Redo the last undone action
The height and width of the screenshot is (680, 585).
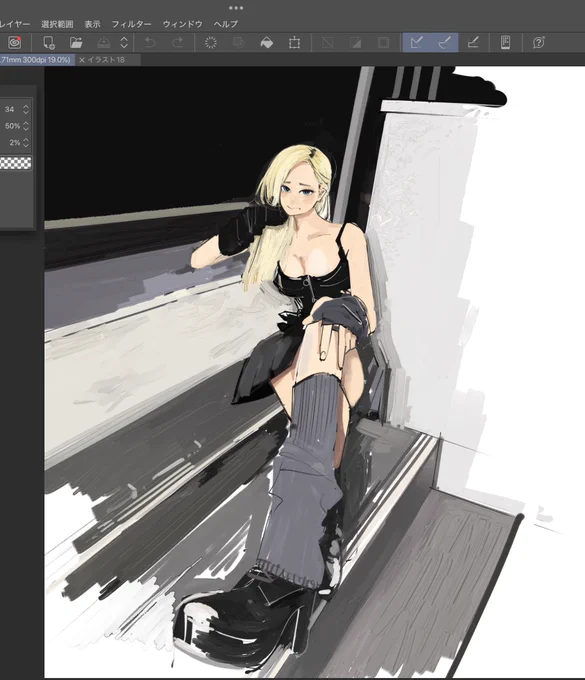point(178,42)
